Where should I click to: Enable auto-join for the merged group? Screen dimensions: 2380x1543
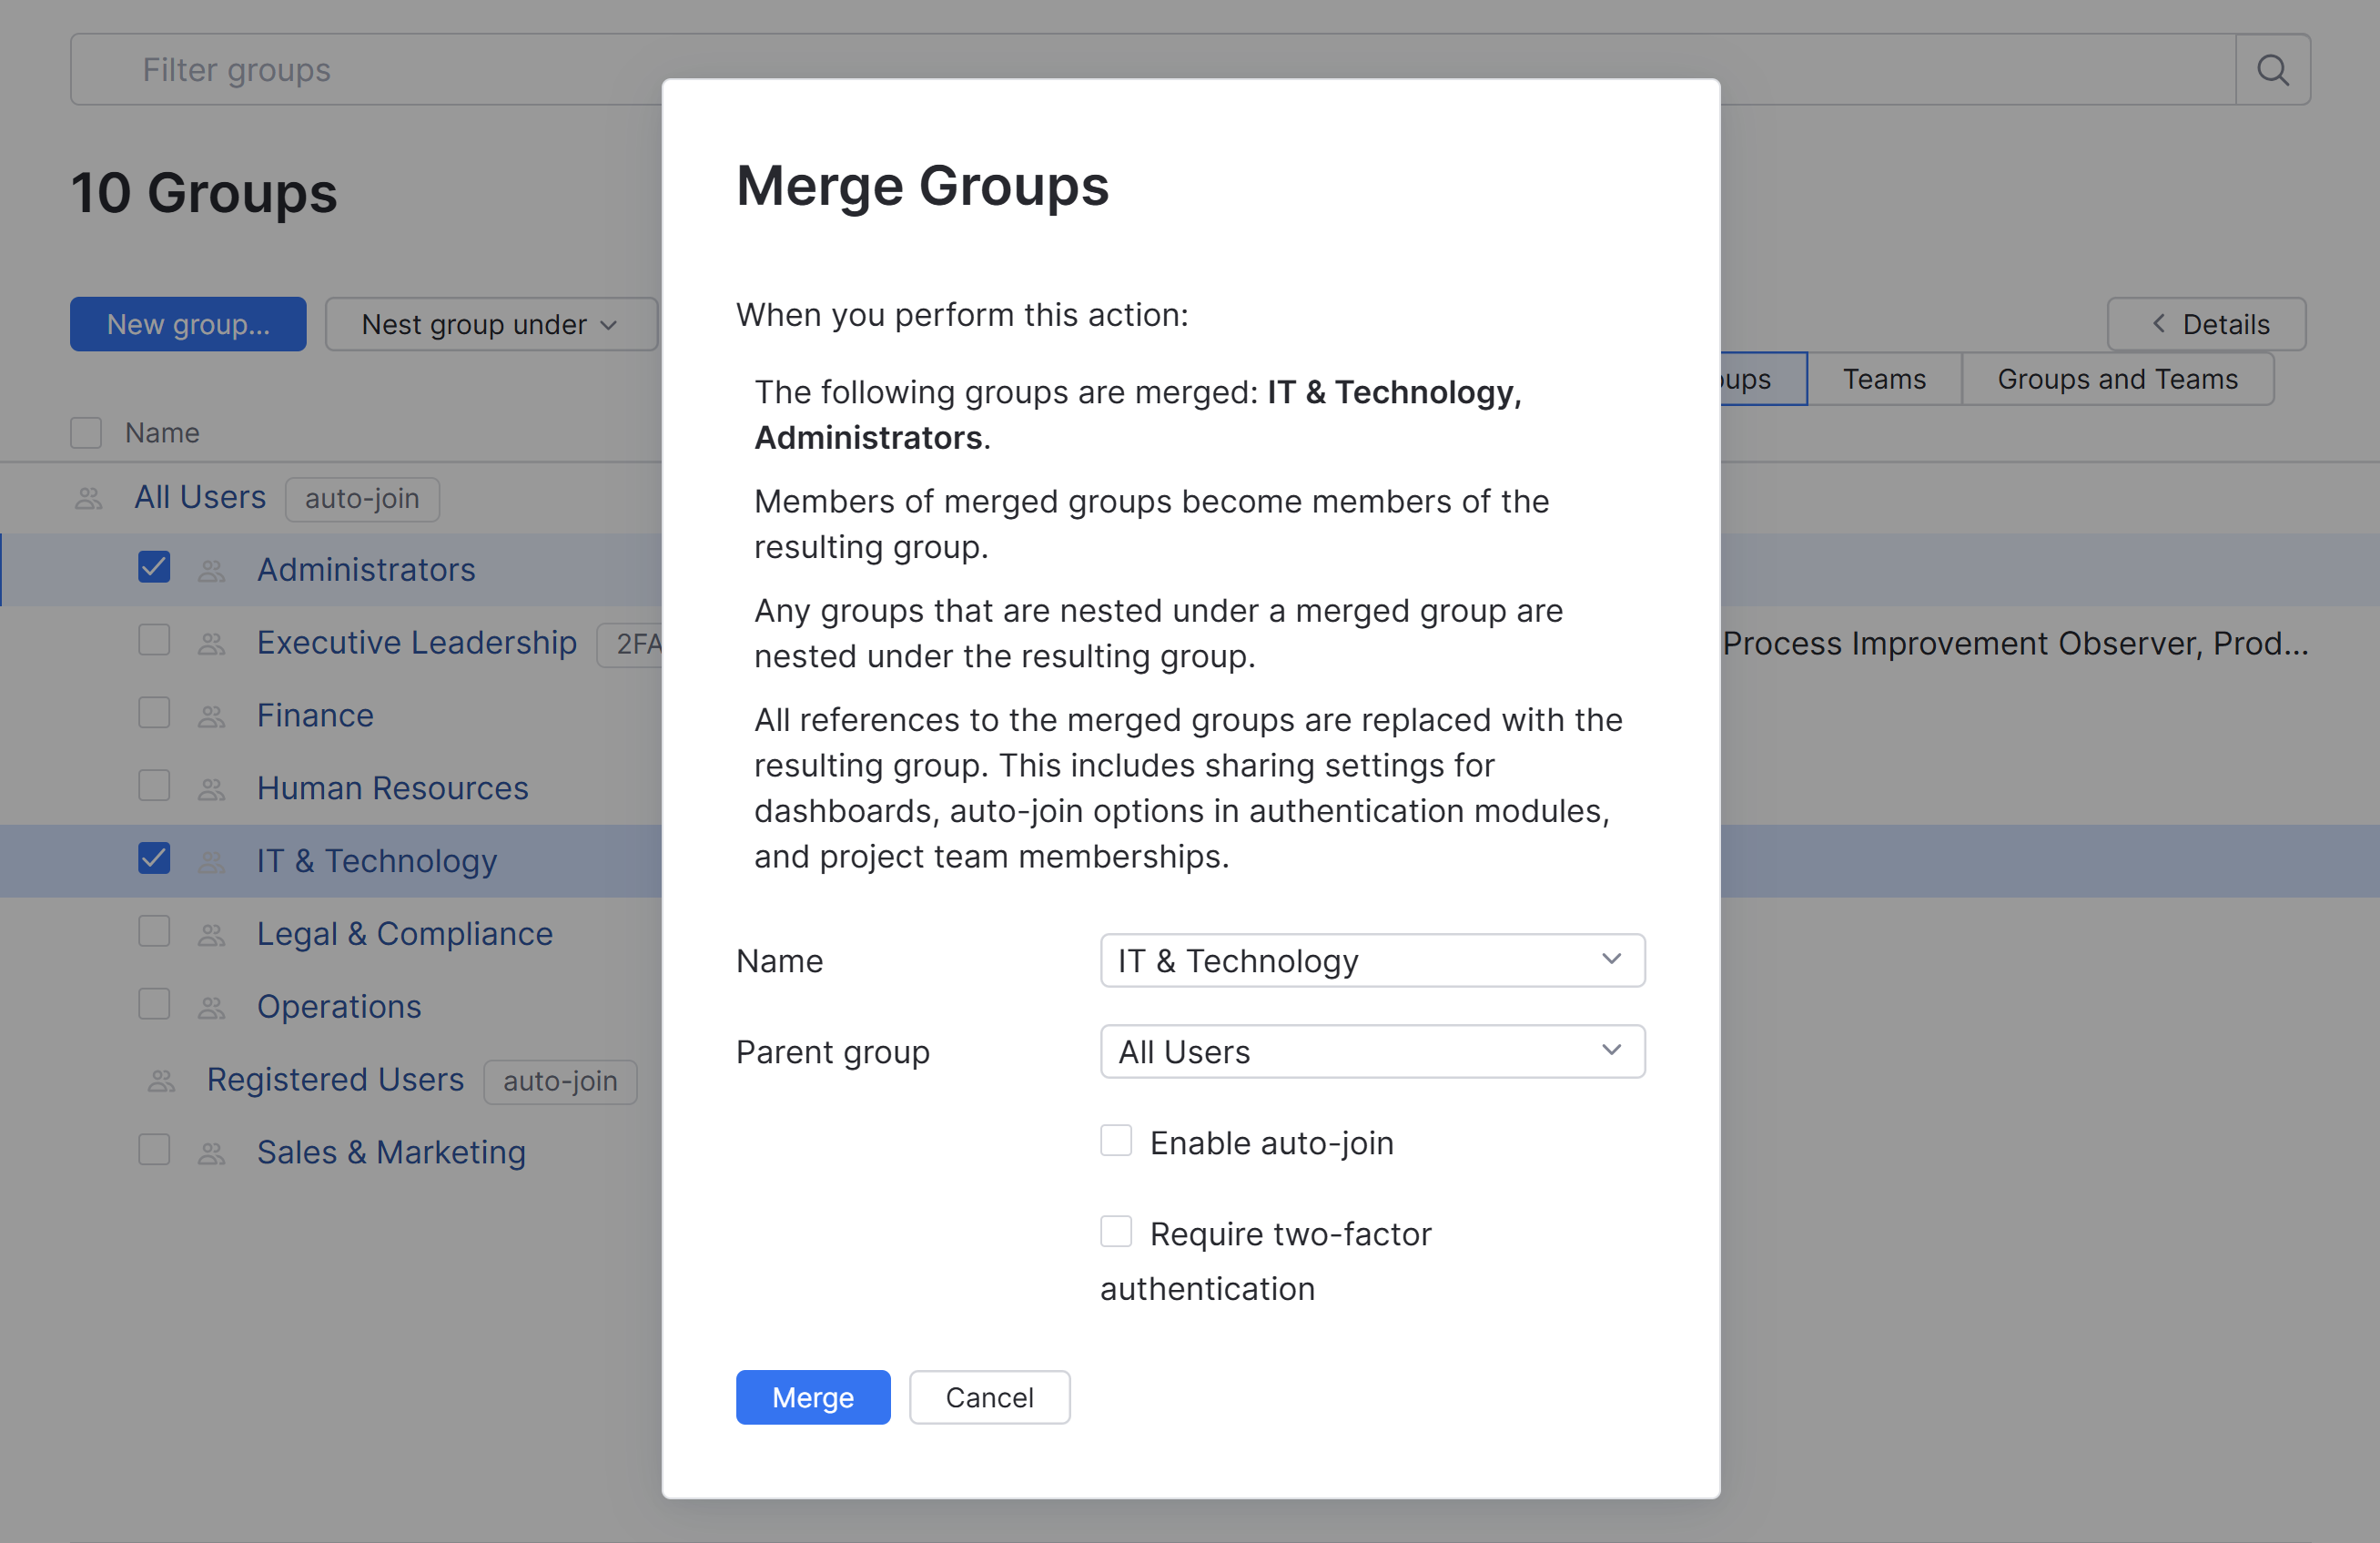click(1115, 1140)
